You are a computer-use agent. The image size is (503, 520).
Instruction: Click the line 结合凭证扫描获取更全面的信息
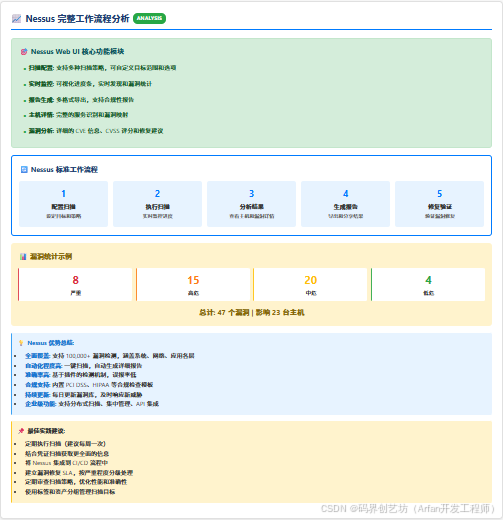(67, 454)
